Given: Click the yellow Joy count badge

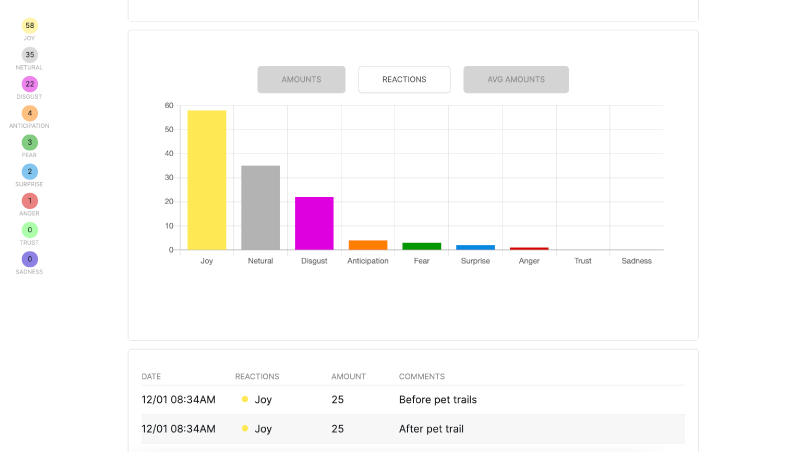Looking at the screenshot, I should (x=30, y=25).
